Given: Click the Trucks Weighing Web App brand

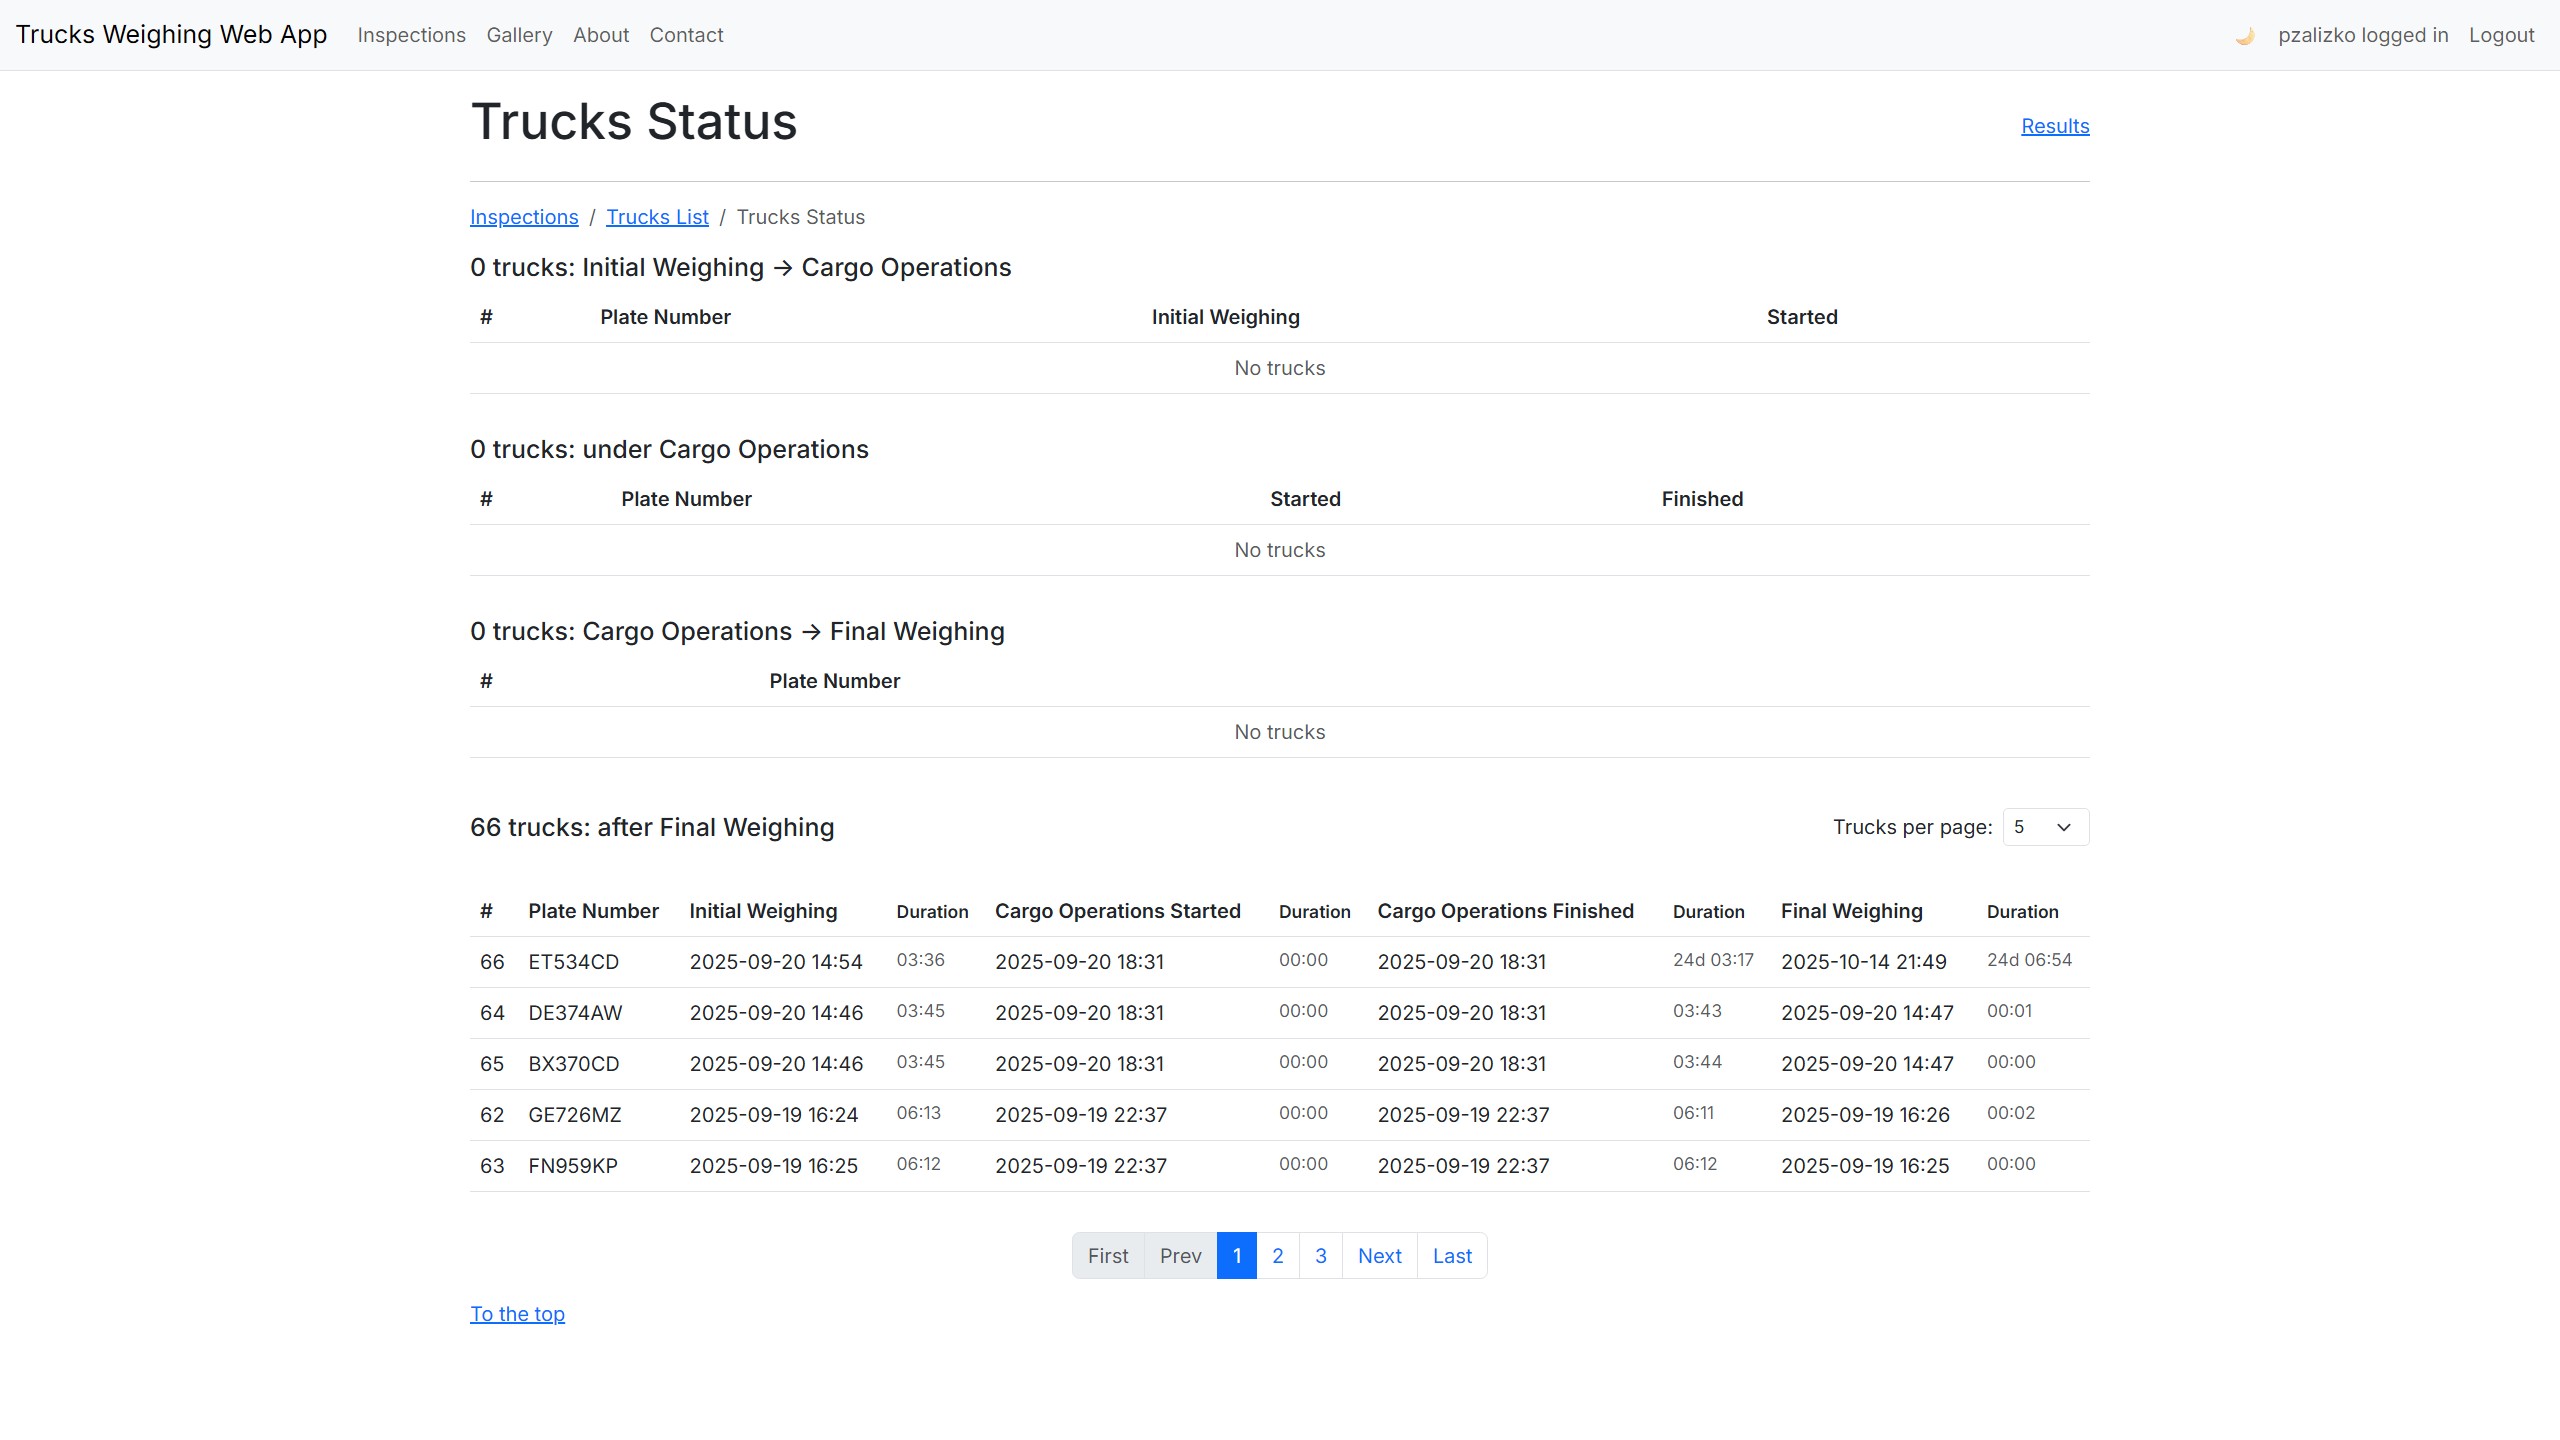Looking at the screenshot, I should coord(171,35).
